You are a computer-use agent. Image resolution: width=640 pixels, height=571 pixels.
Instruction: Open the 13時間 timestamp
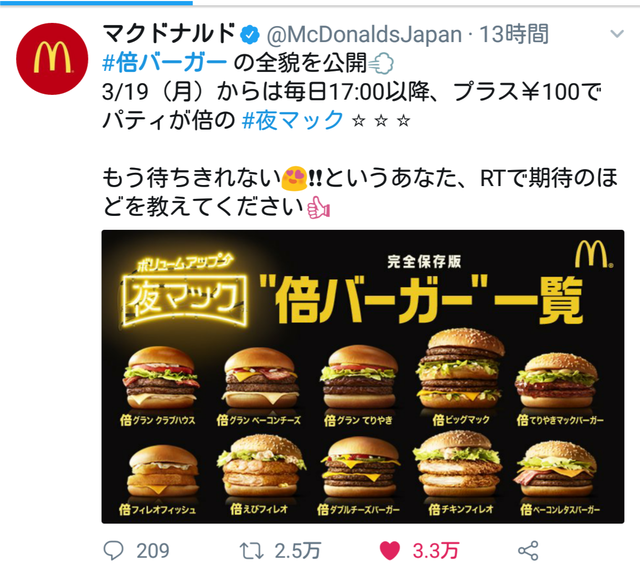[514, 34]
